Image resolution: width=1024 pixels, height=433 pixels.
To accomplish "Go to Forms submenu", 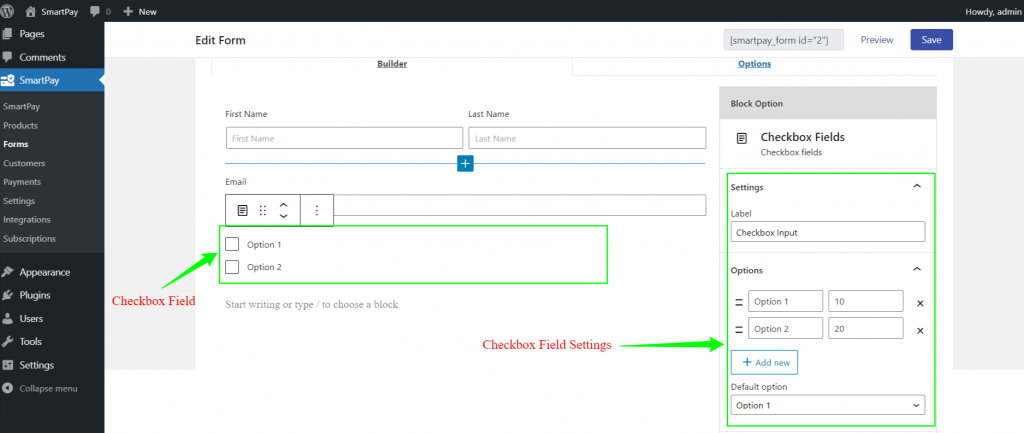I will pyautogui.click(x=16, y=144).
